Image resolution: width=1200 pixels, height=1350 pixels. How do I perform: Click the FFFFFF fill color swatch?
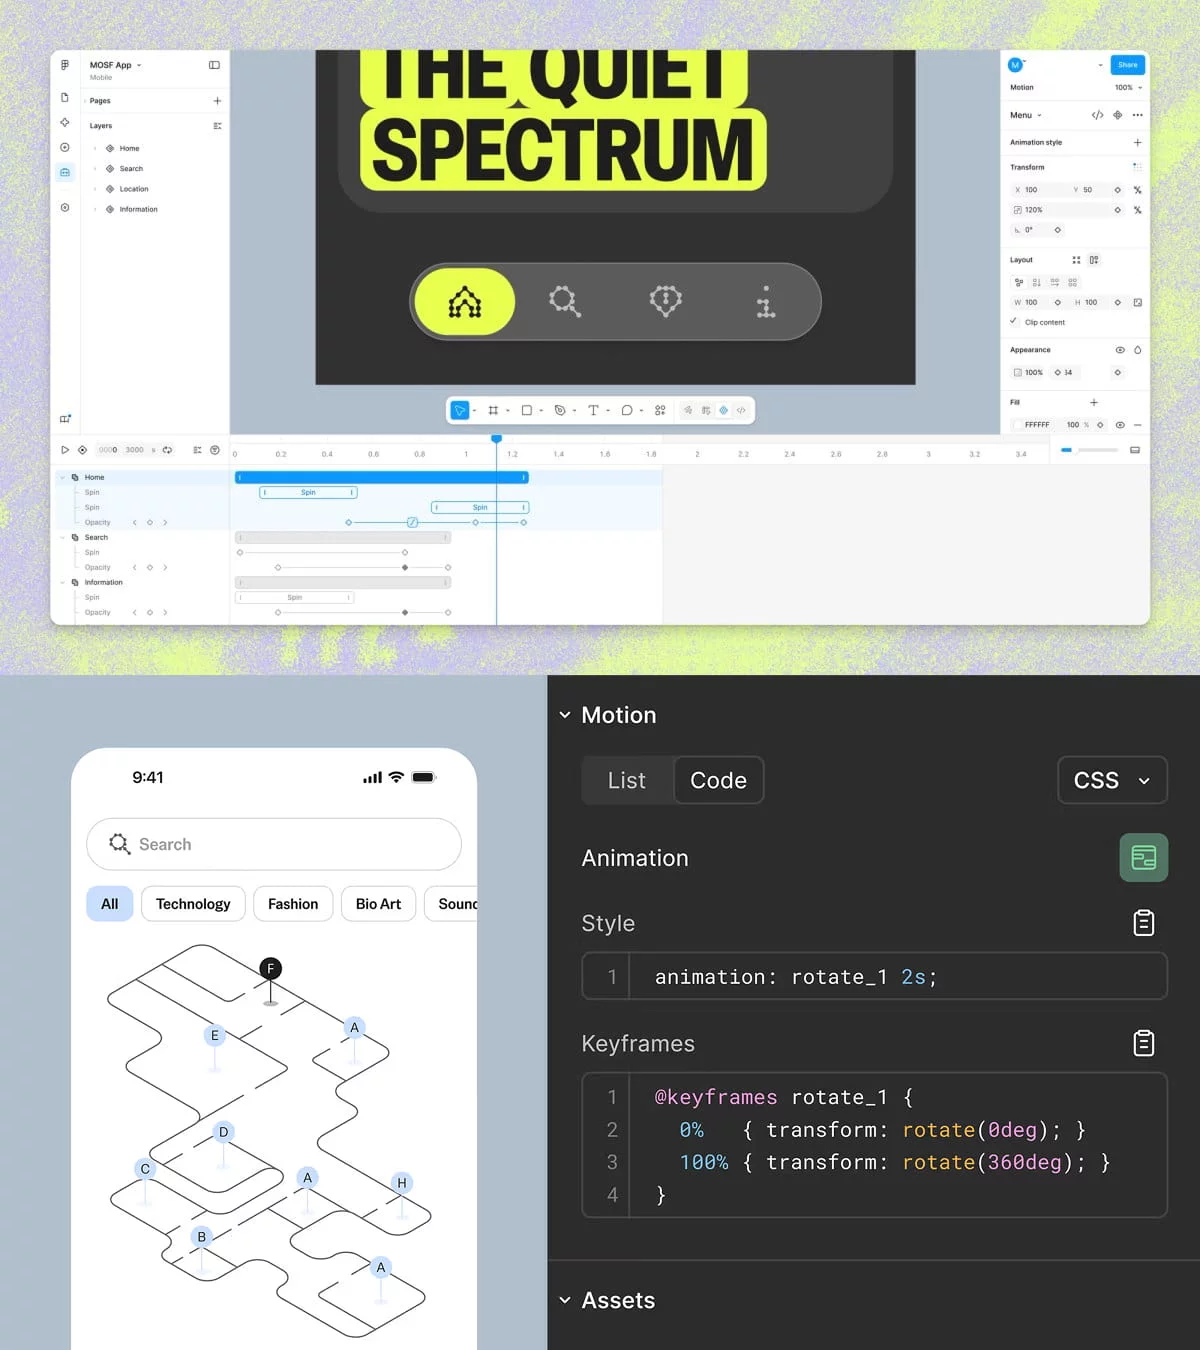click(x=1017, y=425)
